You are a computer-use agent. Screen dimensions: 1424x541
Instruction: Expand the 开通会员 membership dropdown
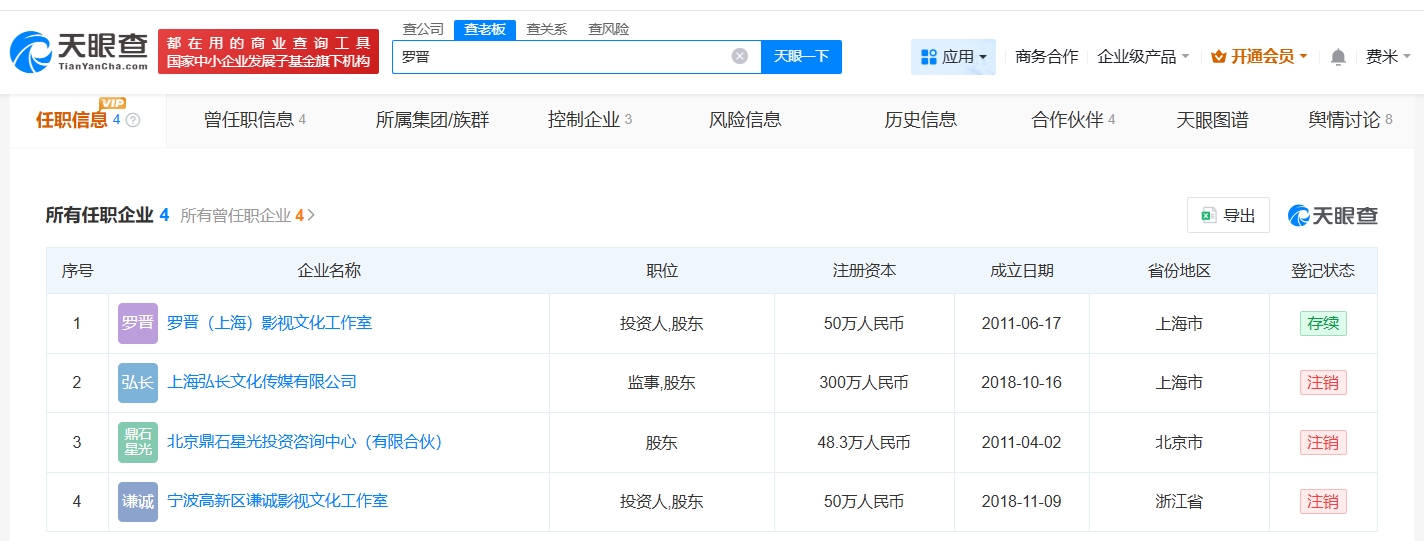coord(1259,57)
